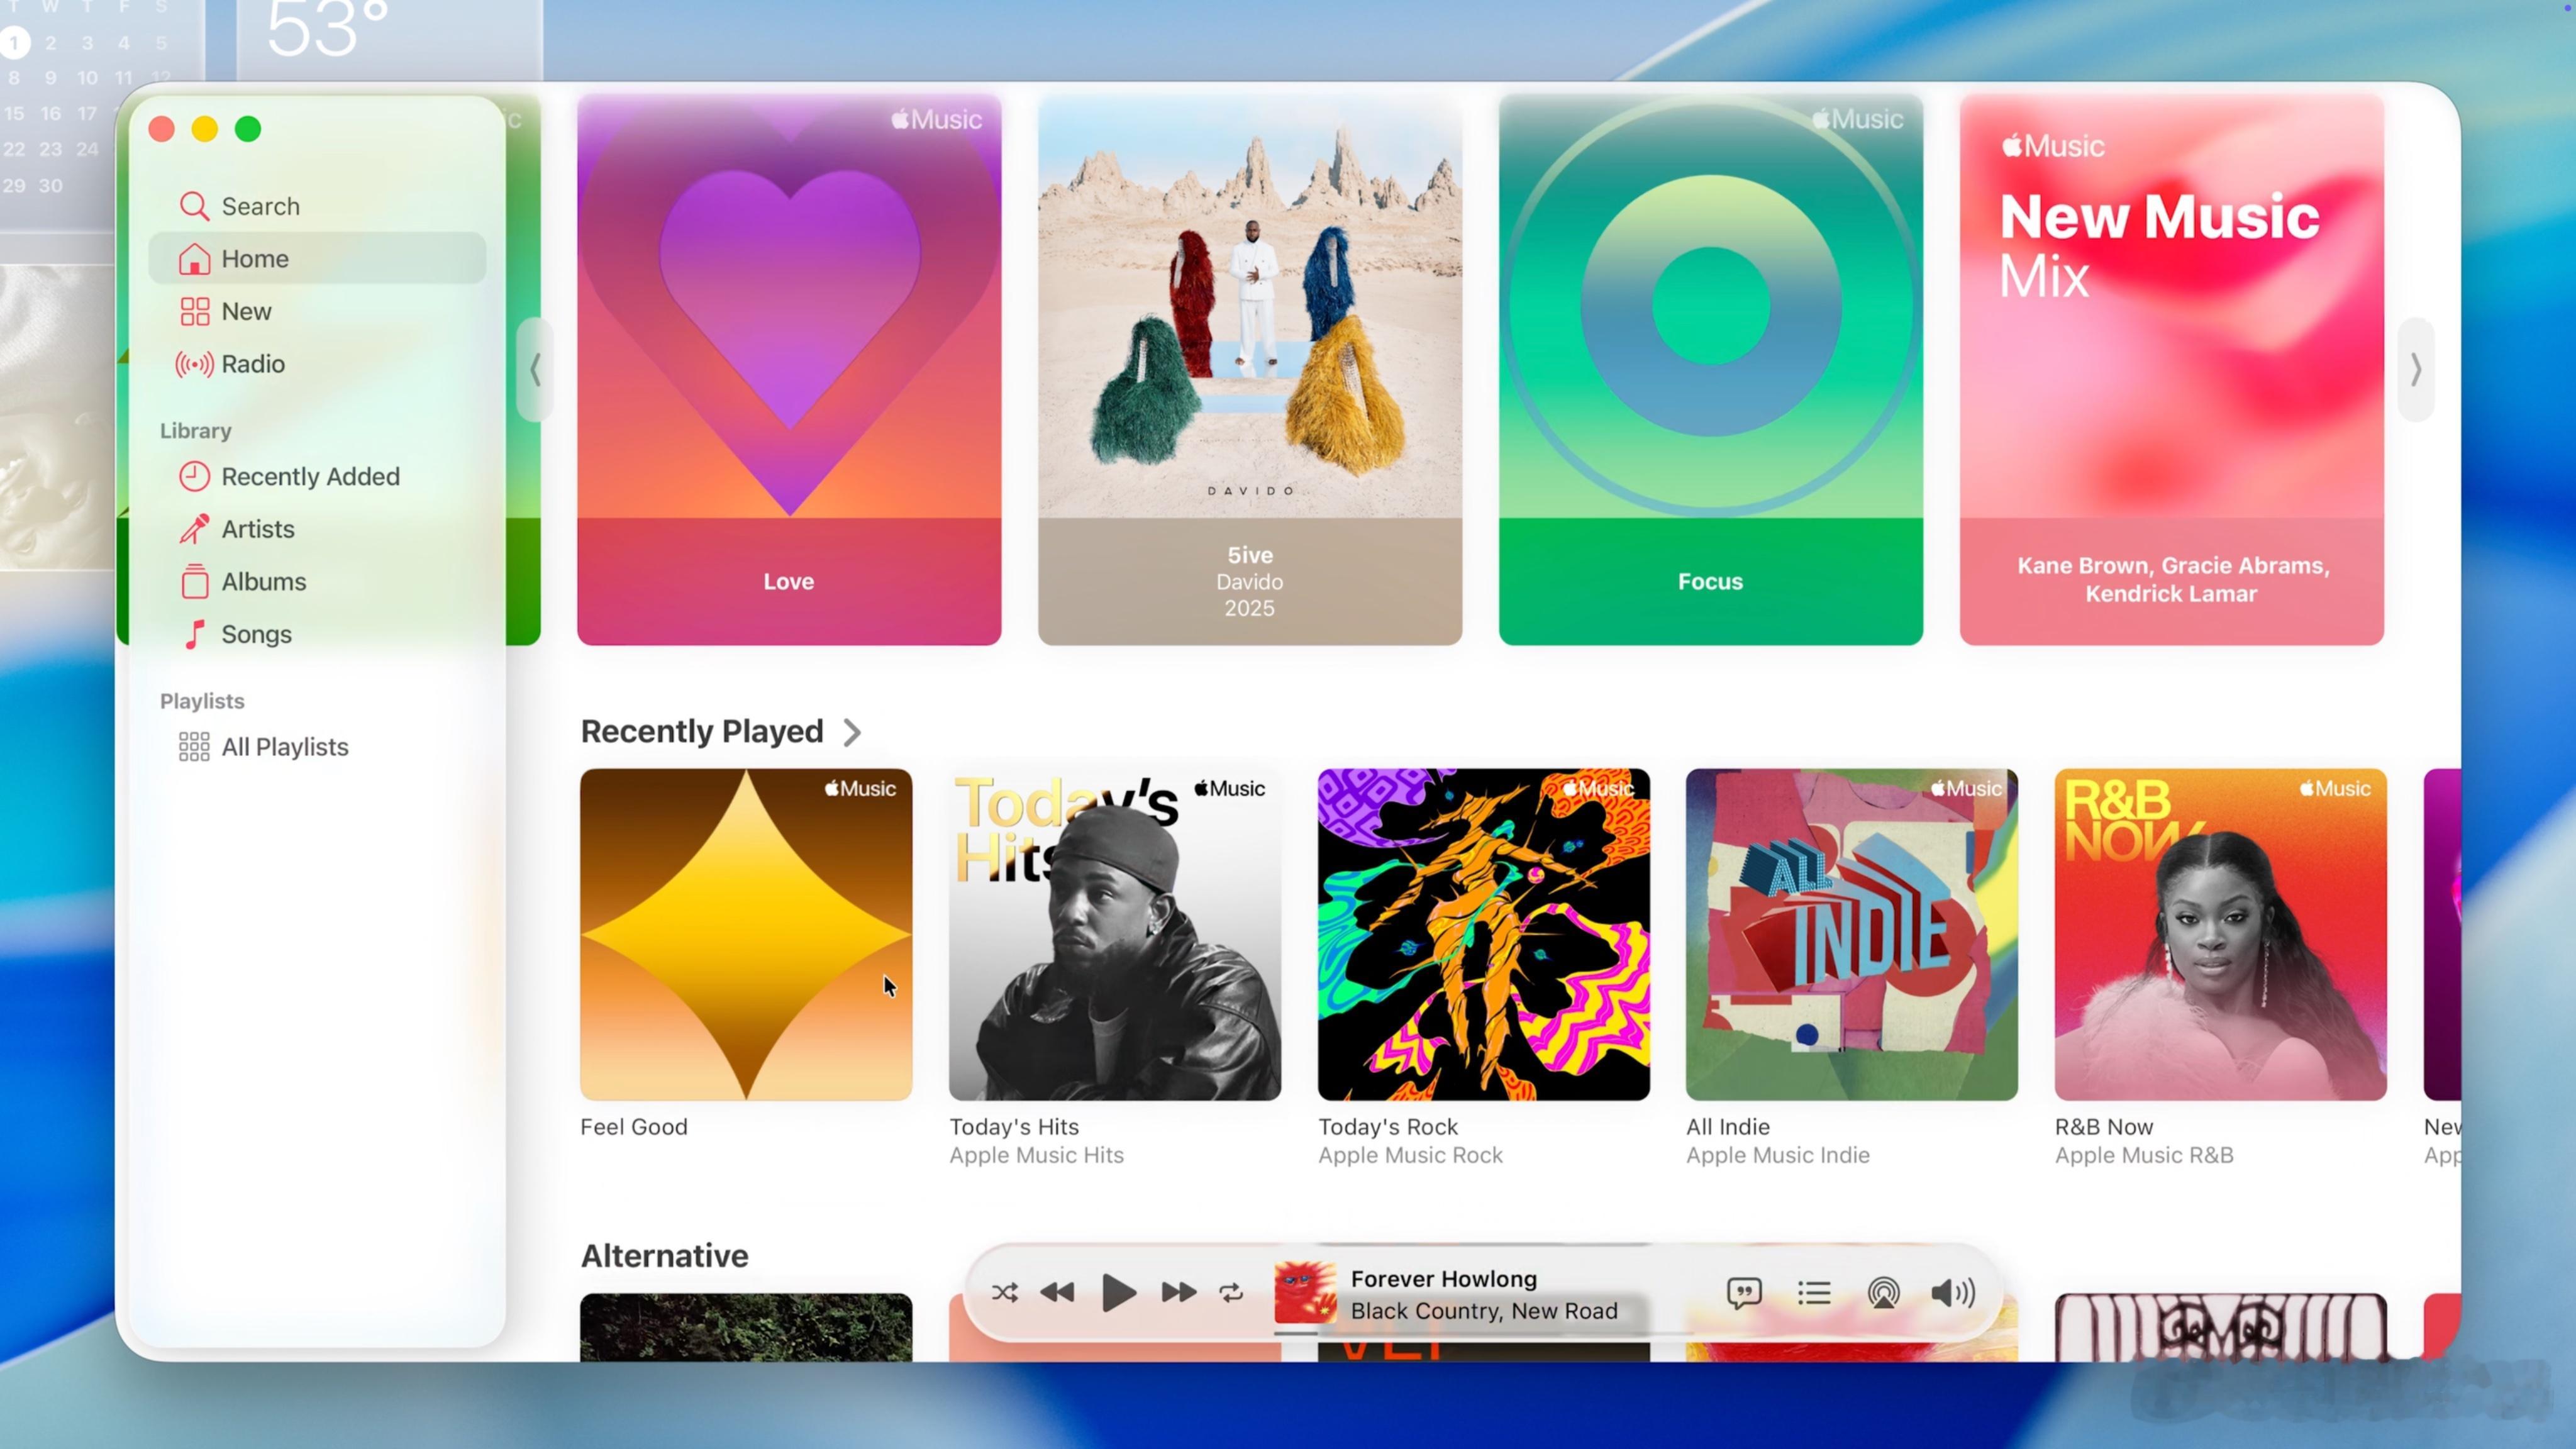Click the Artists microphone icon
This screenshot has height=1449, width=2576.
click(194, 529)
